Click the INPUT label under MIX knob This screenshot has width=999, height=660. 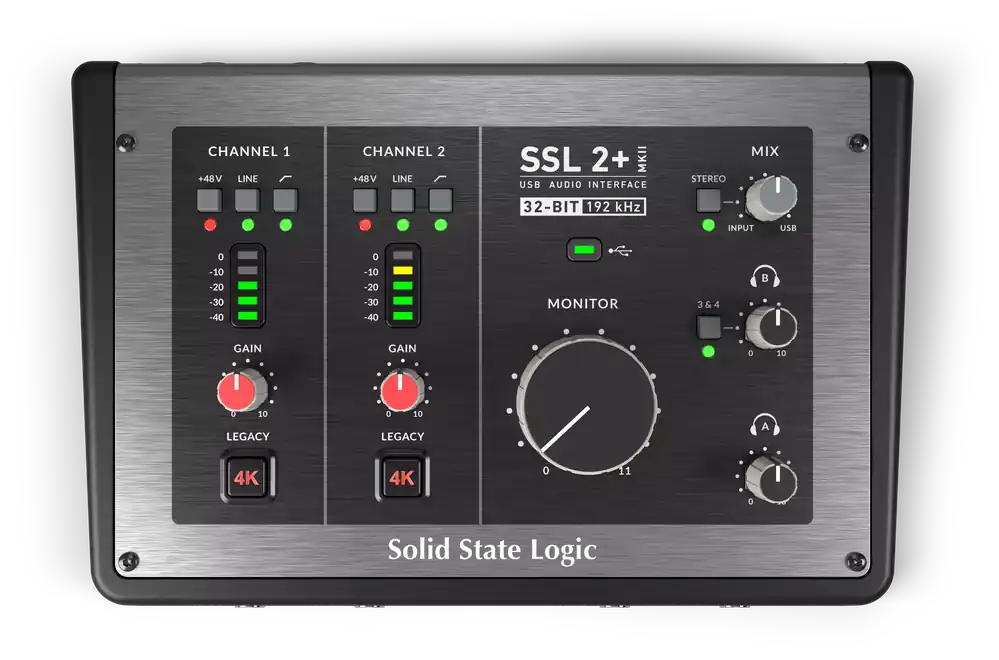pyautogui.click(x=741, y=228)
